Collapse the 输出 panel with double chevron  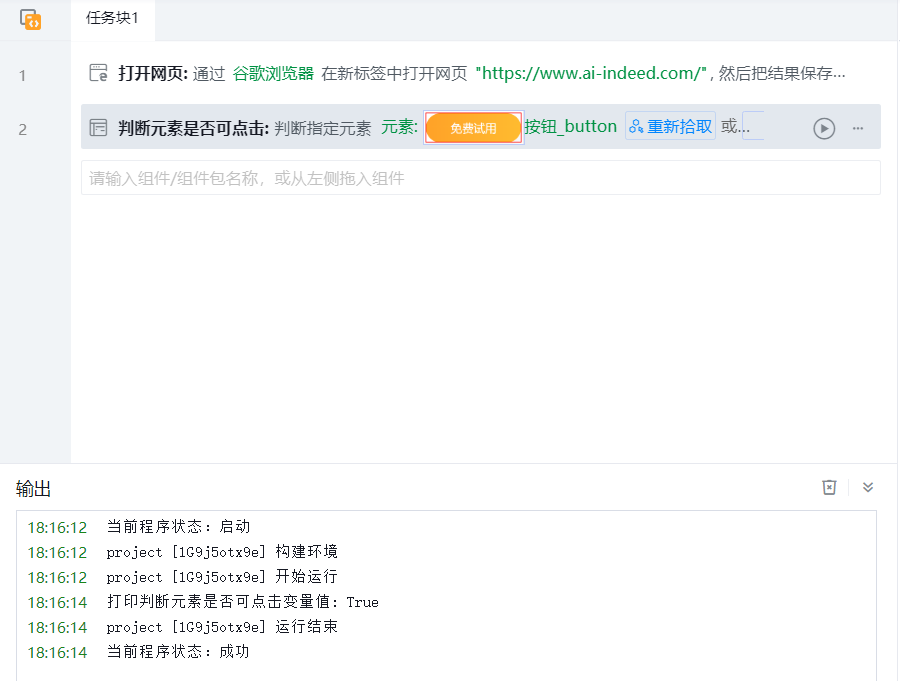point(868,487)
